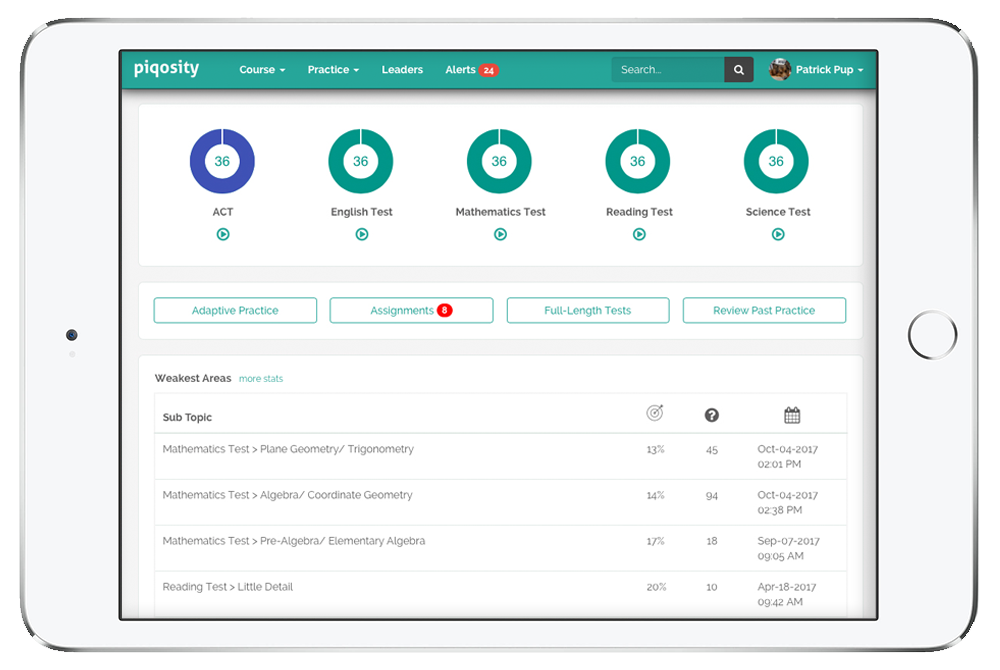
Task: Go to the Leaders page
Action: click(402, 70)
